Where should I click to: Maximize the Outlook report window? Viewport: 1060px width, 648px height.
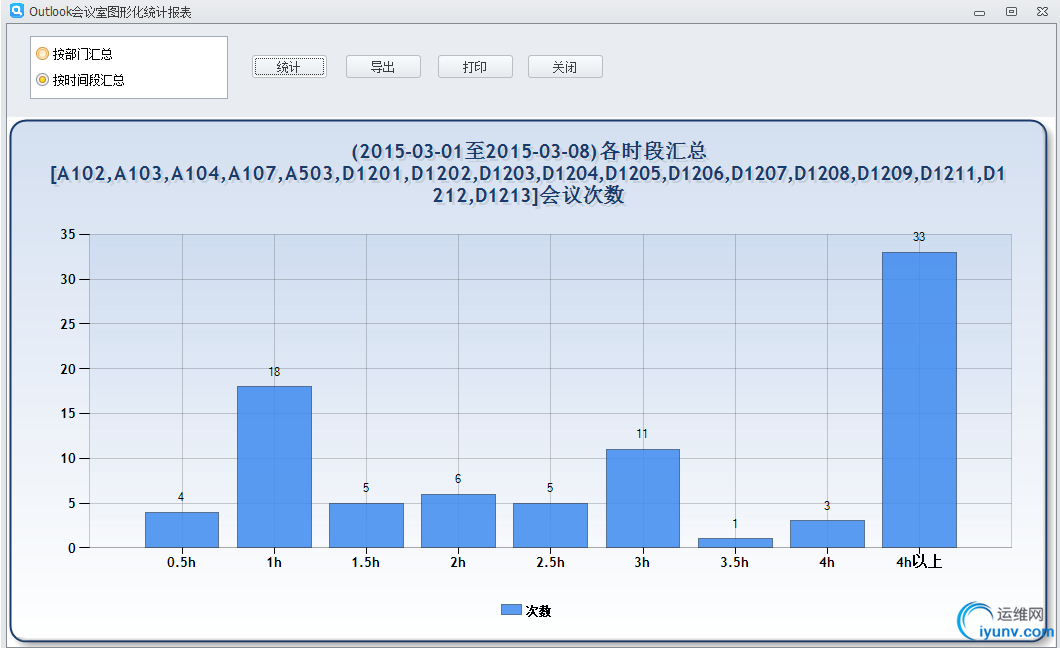(x=1011, y=11)
